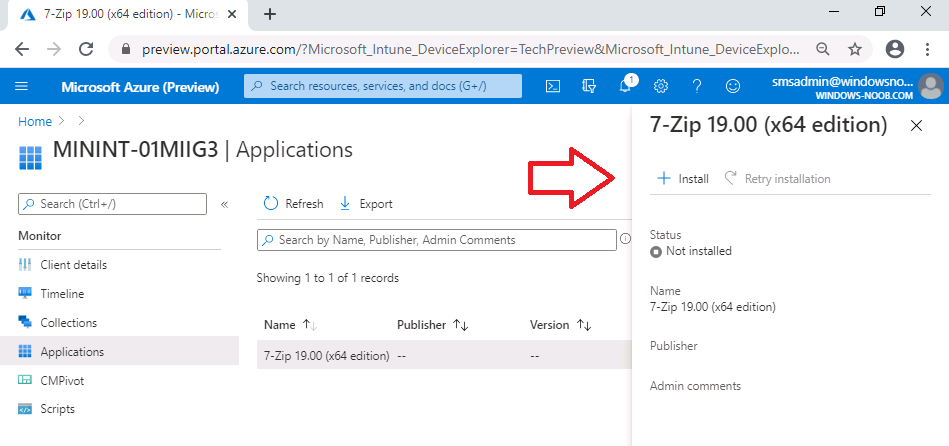Focus the left menu Search (Ctrl+/) box
The image size is (949, 446).
[113, 204]
